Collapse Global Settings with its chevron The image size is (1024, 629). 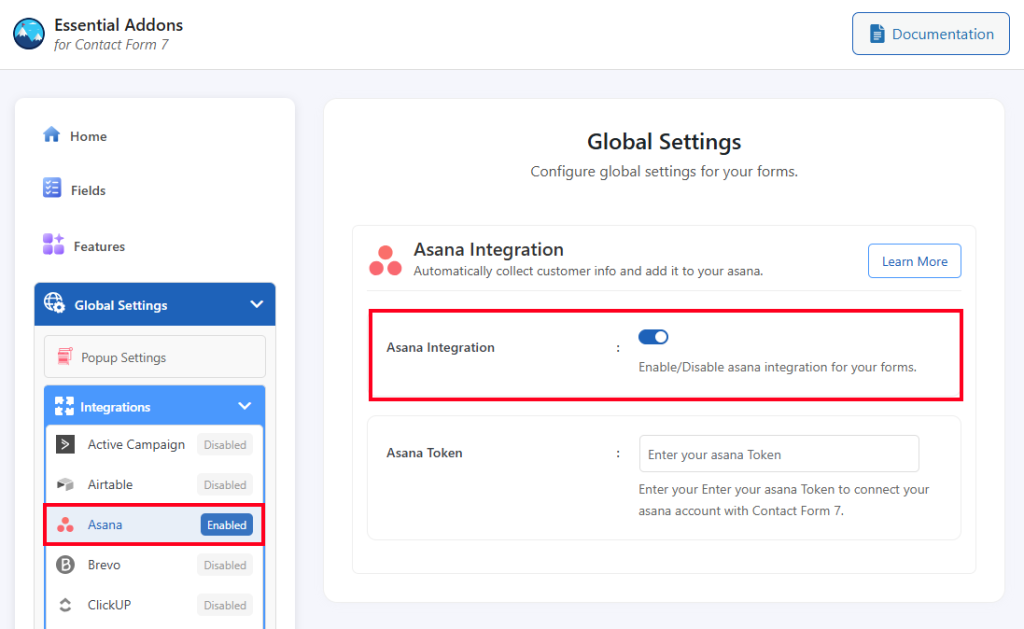(x=257, y=304)
